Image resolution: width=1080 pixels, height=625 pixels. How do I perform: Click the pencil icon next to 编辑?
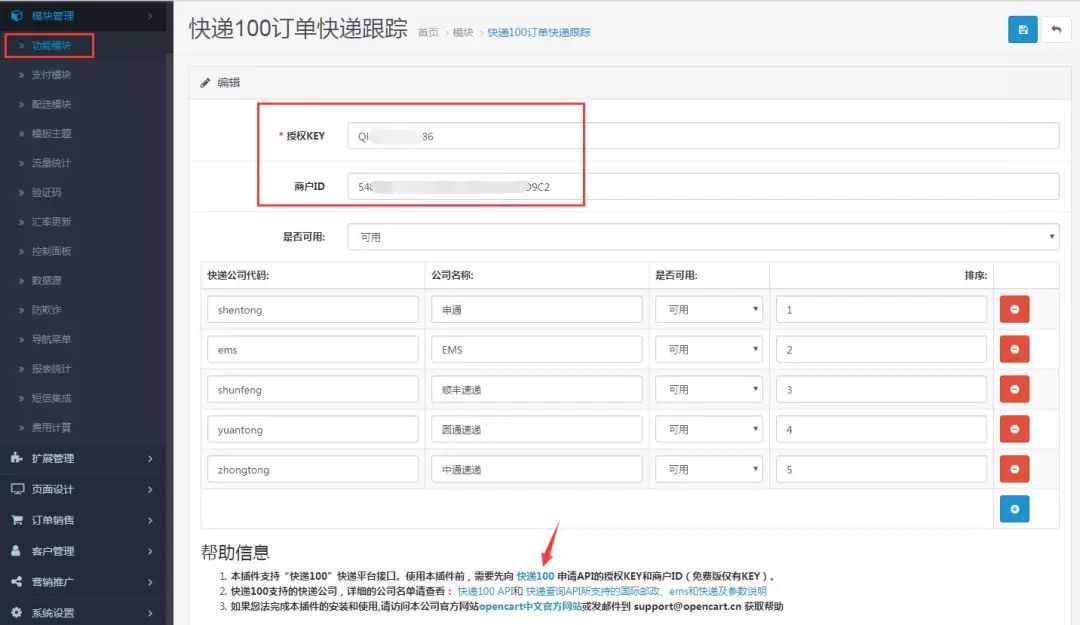pos(205,83)
